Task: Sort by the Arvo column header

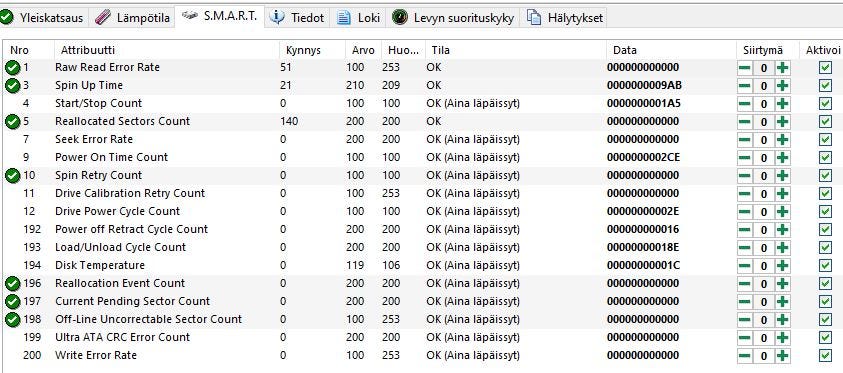Action: tap(363, 50)
